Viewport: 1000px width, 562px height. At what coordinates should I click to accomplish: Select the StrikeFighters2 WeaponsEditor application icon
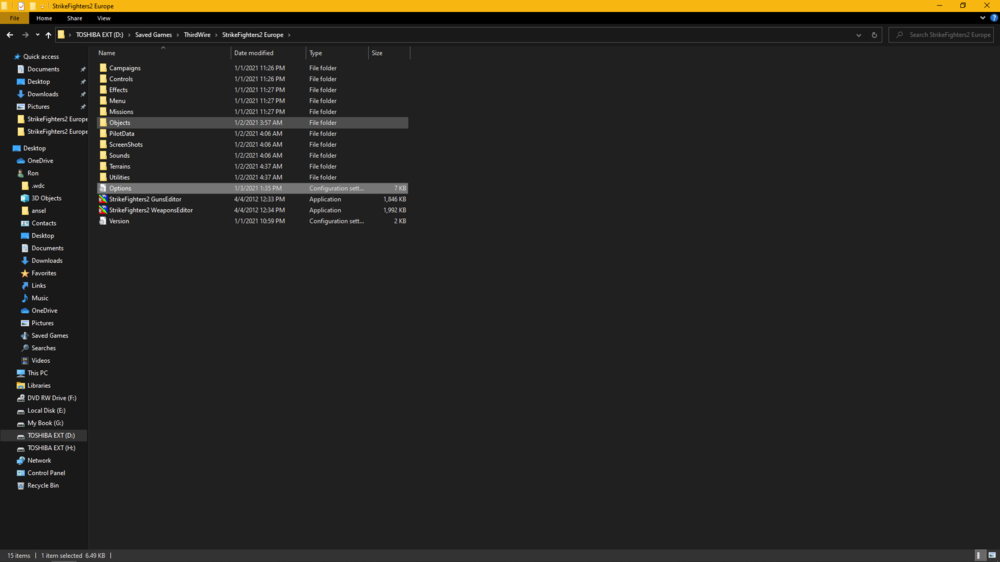click(103, 210)
